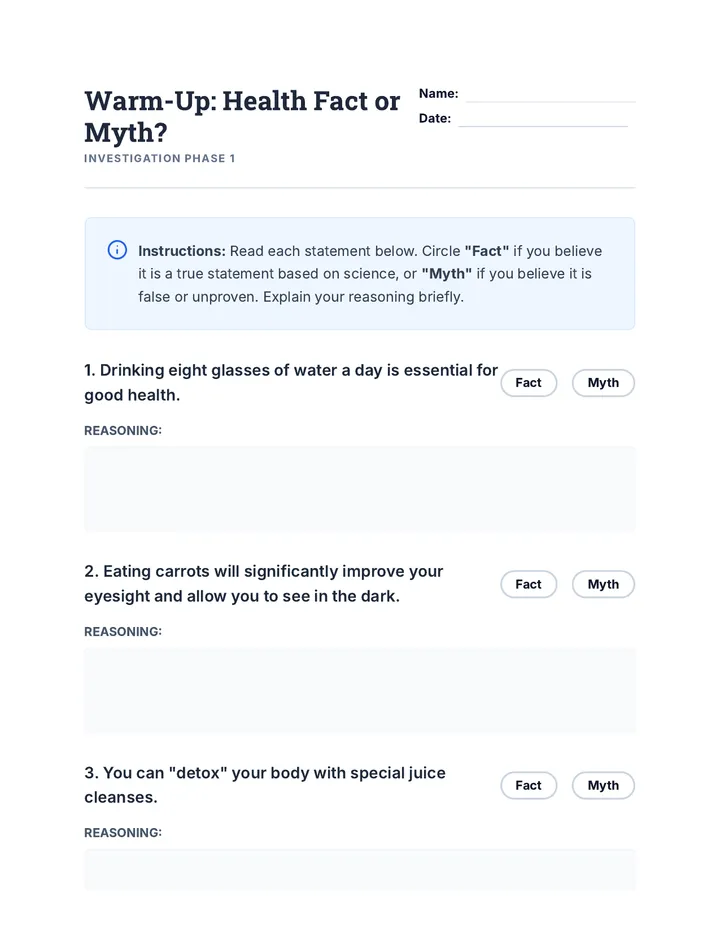Click the bold "Instructions:" label
This screenshot has width=720, height=932.
pyautogui.click(x=182, y=251)
